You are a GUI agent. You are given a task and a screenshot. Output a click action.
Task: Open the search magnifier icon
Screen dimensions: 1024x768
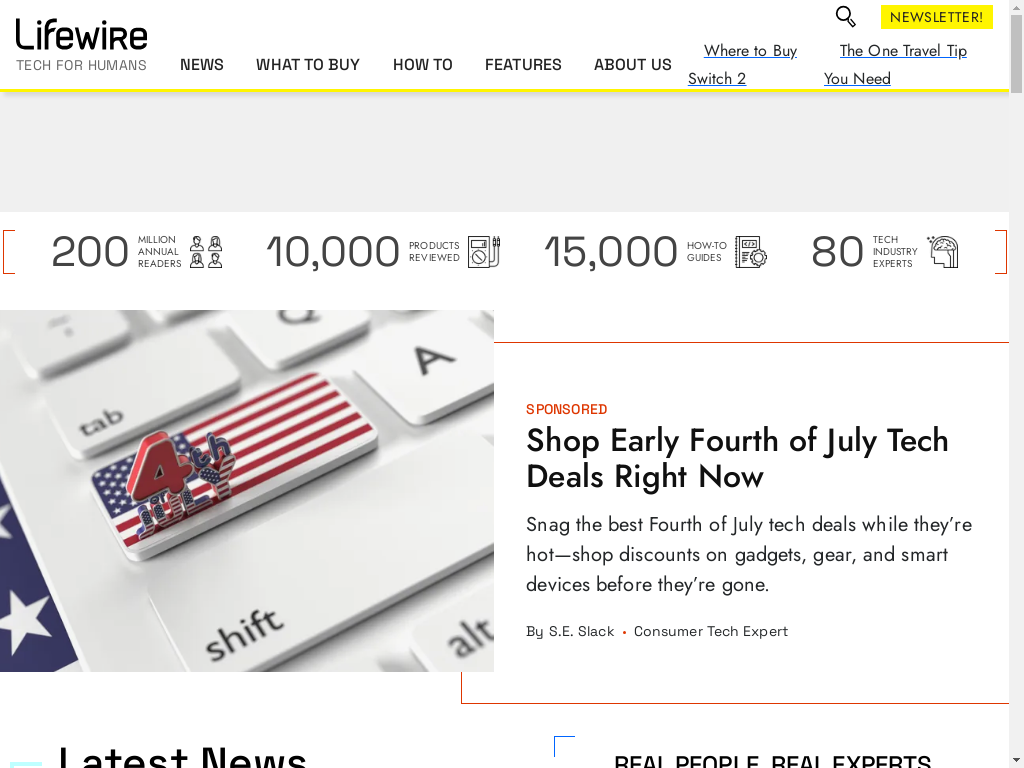[x=846, y=16]
